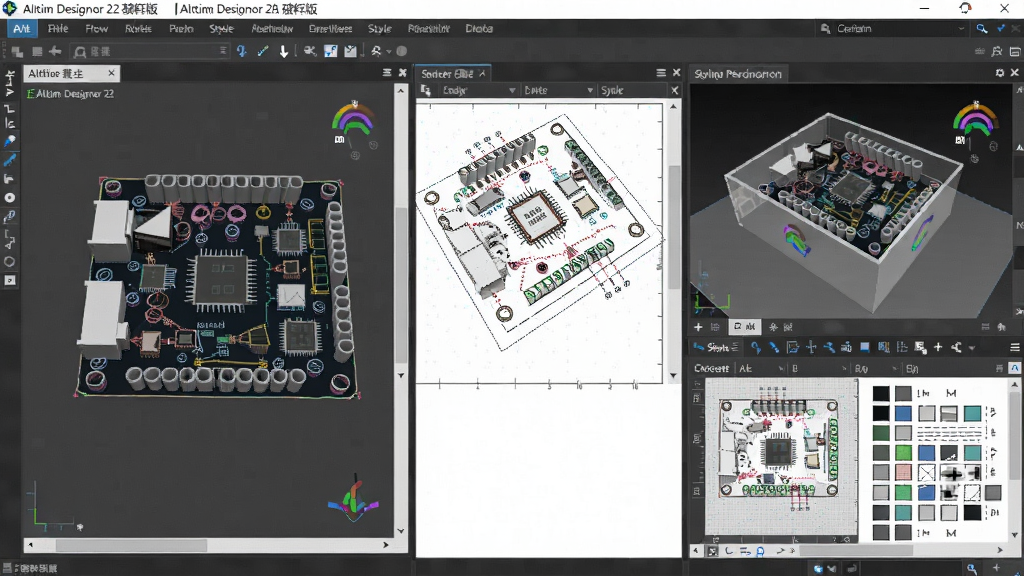1024x576 pixels.
Task: Click the back arrow icon in the top toolbar
Action: (56, 51)
